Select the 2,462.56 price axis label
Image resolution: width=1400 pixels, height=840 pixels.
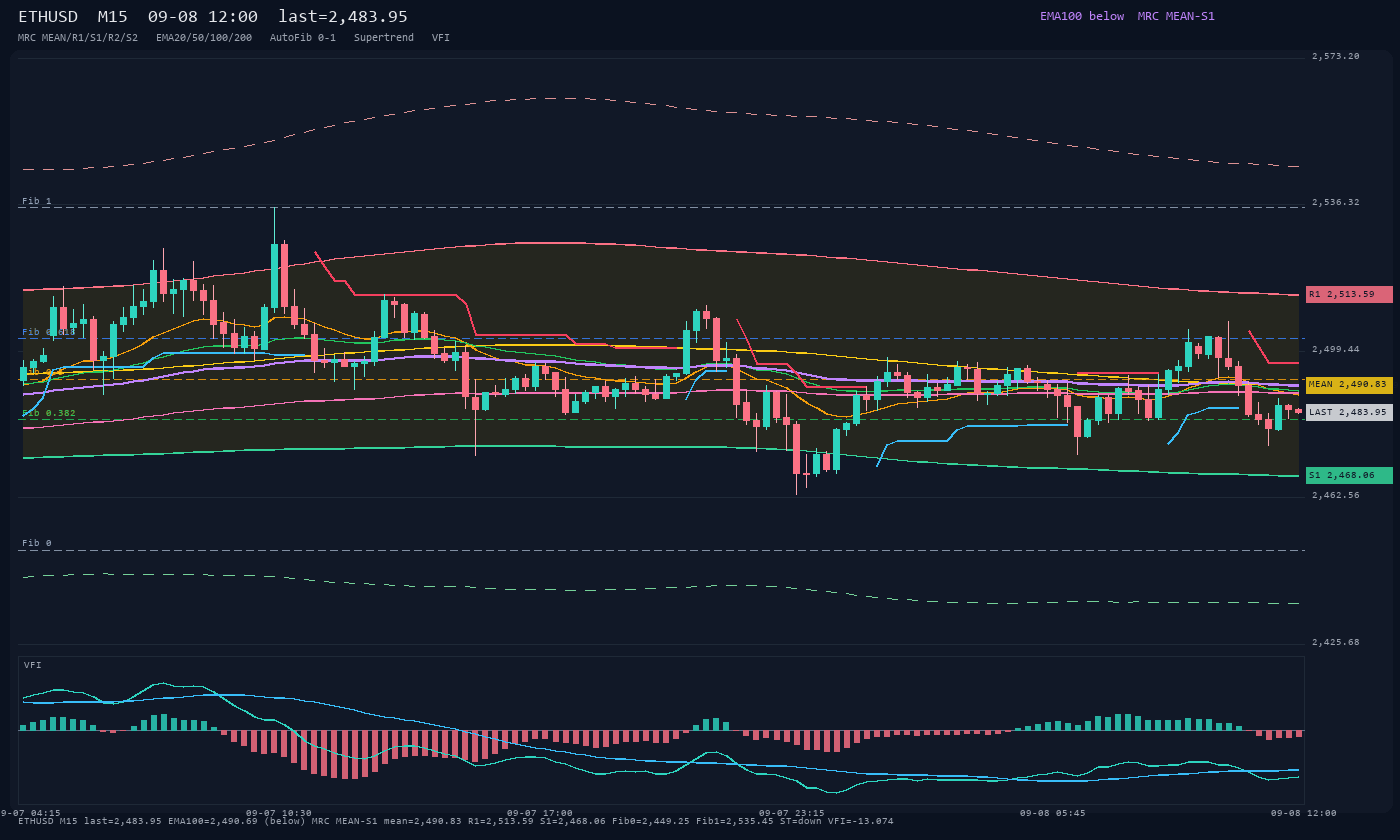tap(1336, 495)
